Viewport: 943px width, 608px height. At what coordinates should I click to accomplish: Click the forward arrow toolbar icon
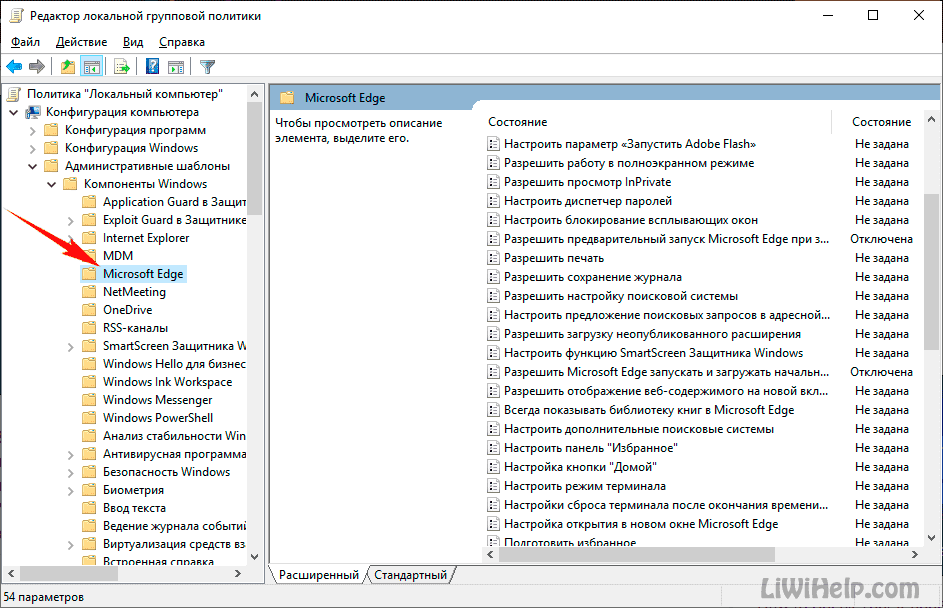tap(37, 67)
